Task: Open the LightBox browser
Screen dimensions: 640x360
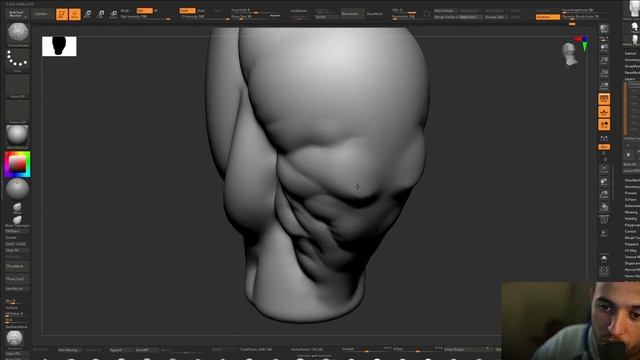Action: [x=41, y=14]
